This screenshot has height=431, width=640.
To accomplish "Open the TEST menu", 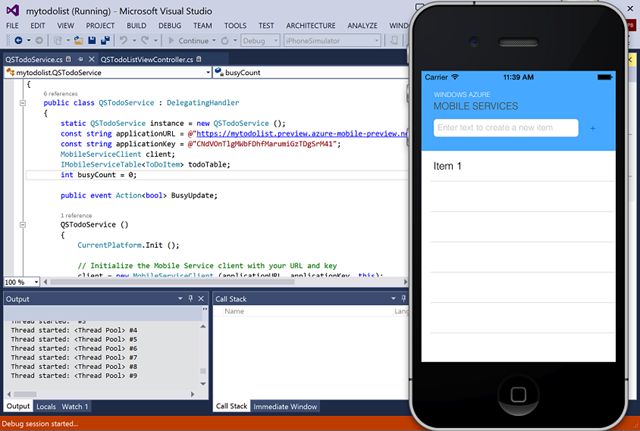I will (x=266, y=25).
